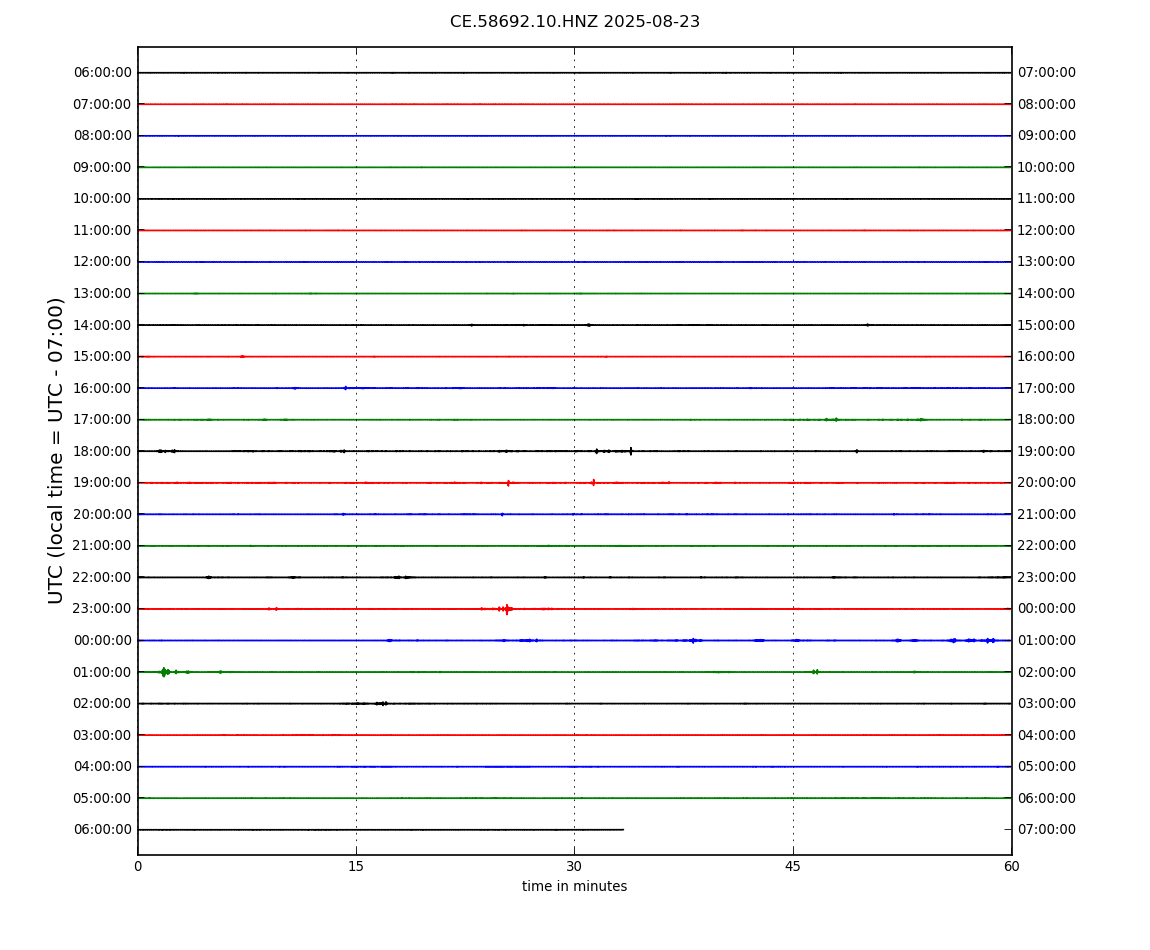
Task: Click UTC axis label 18:00:00
Action: click(103, 451)
